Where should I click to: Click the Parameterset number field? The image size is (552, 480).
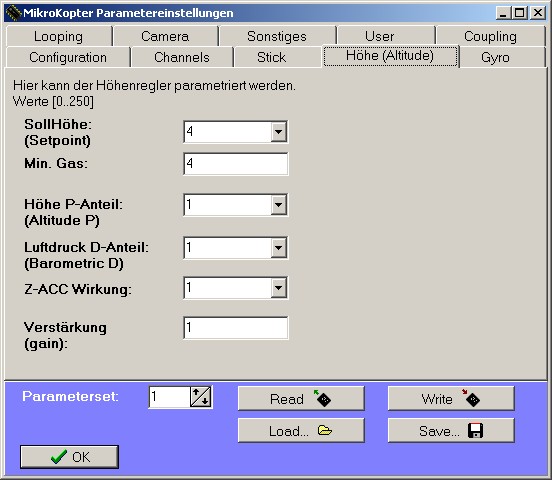click(x=169, y=397)
